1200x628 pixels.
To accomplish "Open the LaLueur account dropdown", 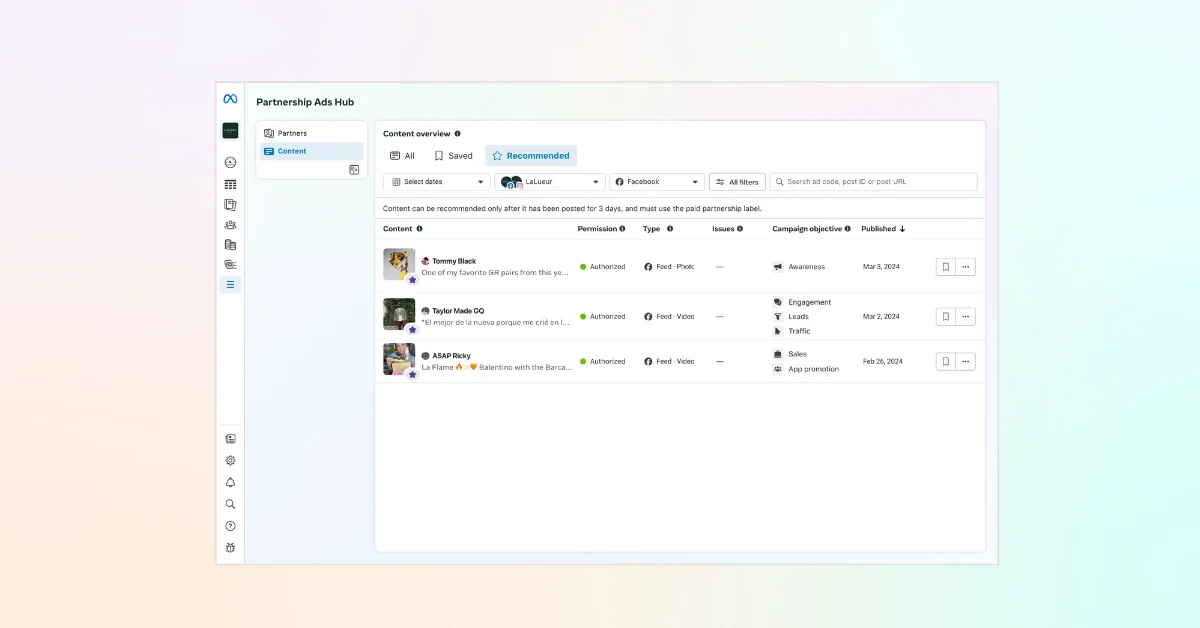I will click(550, 182).
